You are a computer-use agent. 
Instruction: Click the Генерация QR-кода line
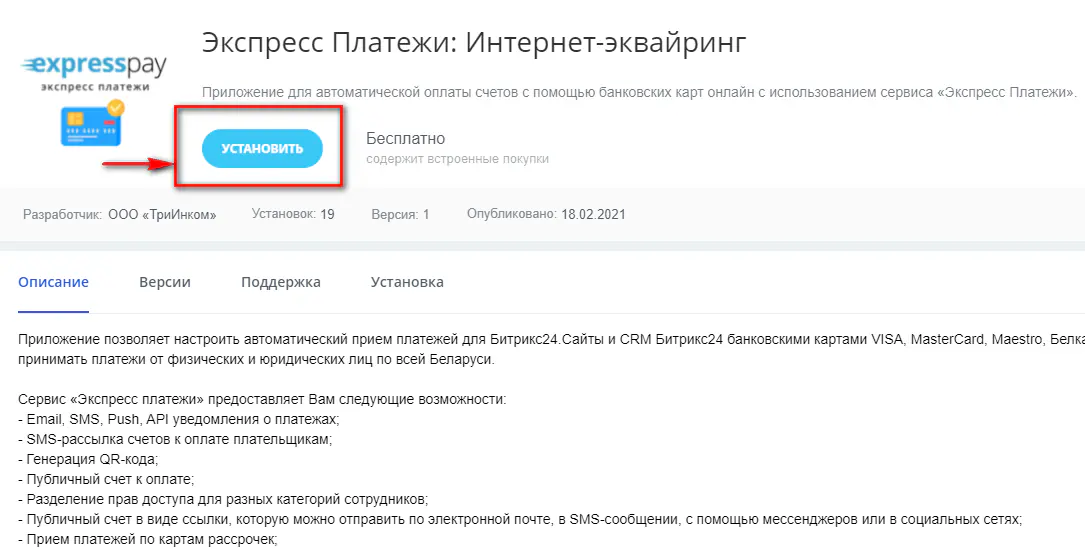pos(89,459)
